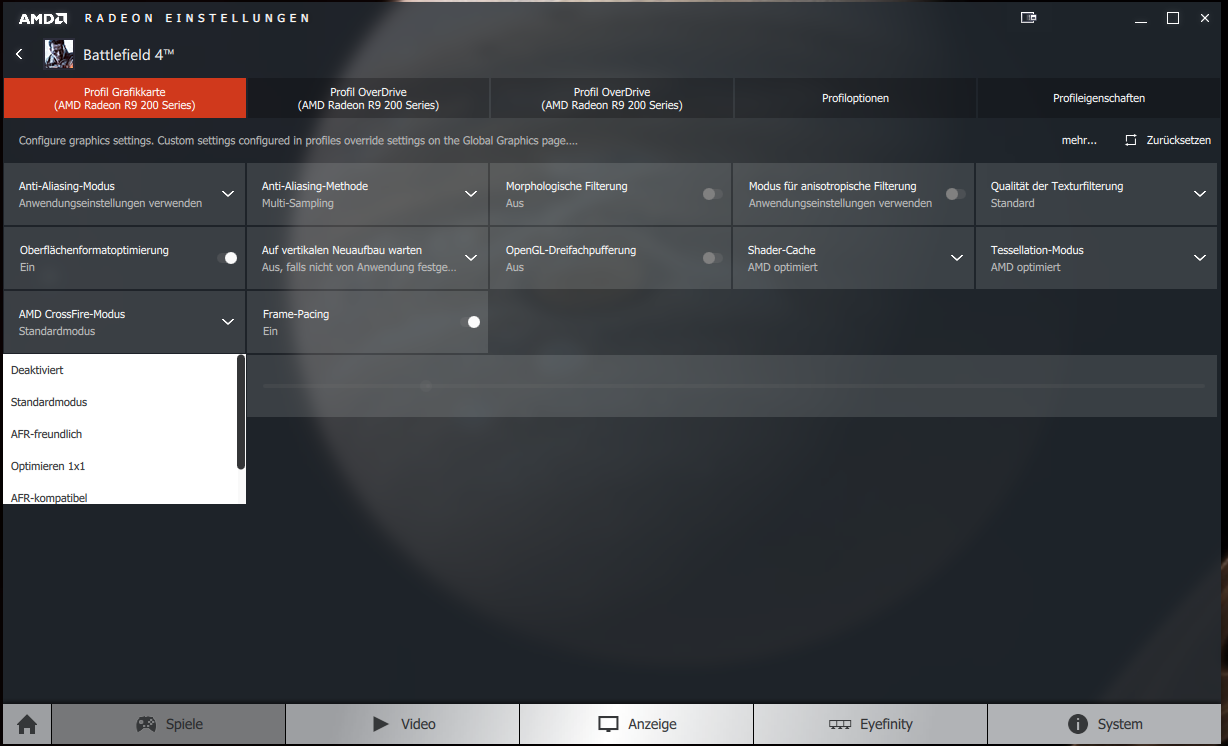Choose AFR-kompatibel option

120,496
